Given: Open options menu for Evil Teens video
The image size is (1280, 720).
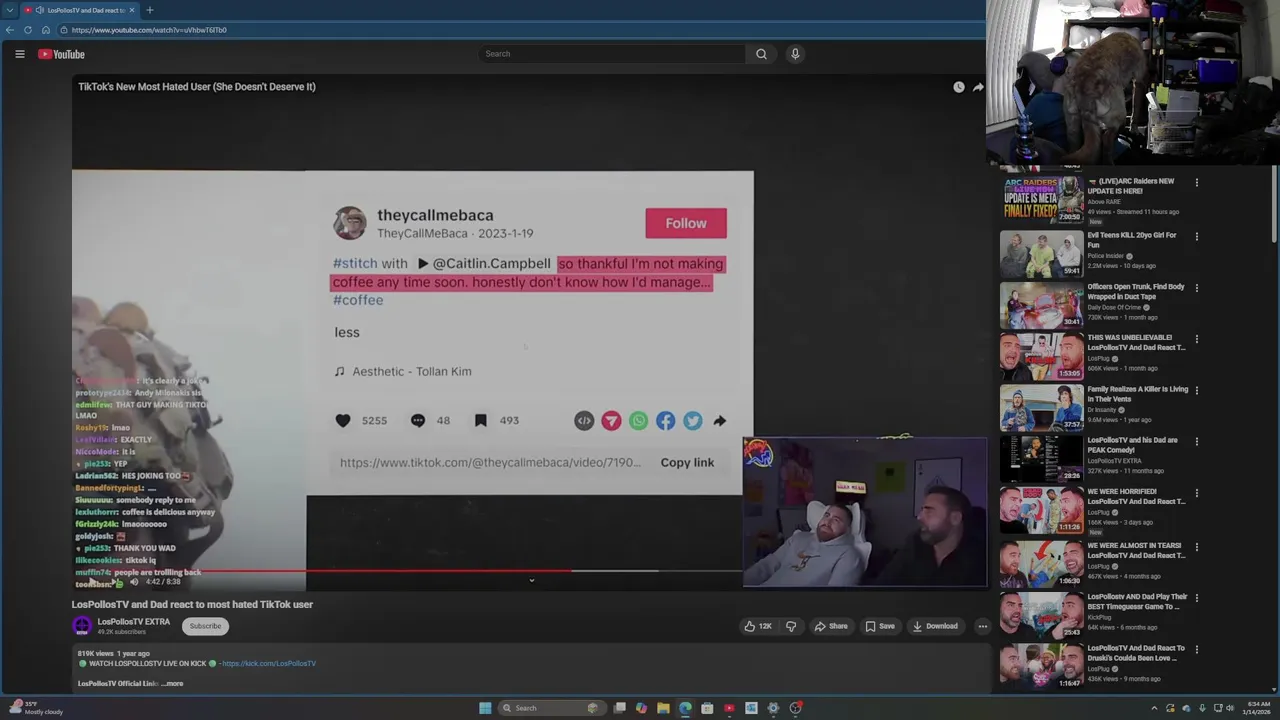Looking at the screenshot, I should (1196, 237).
